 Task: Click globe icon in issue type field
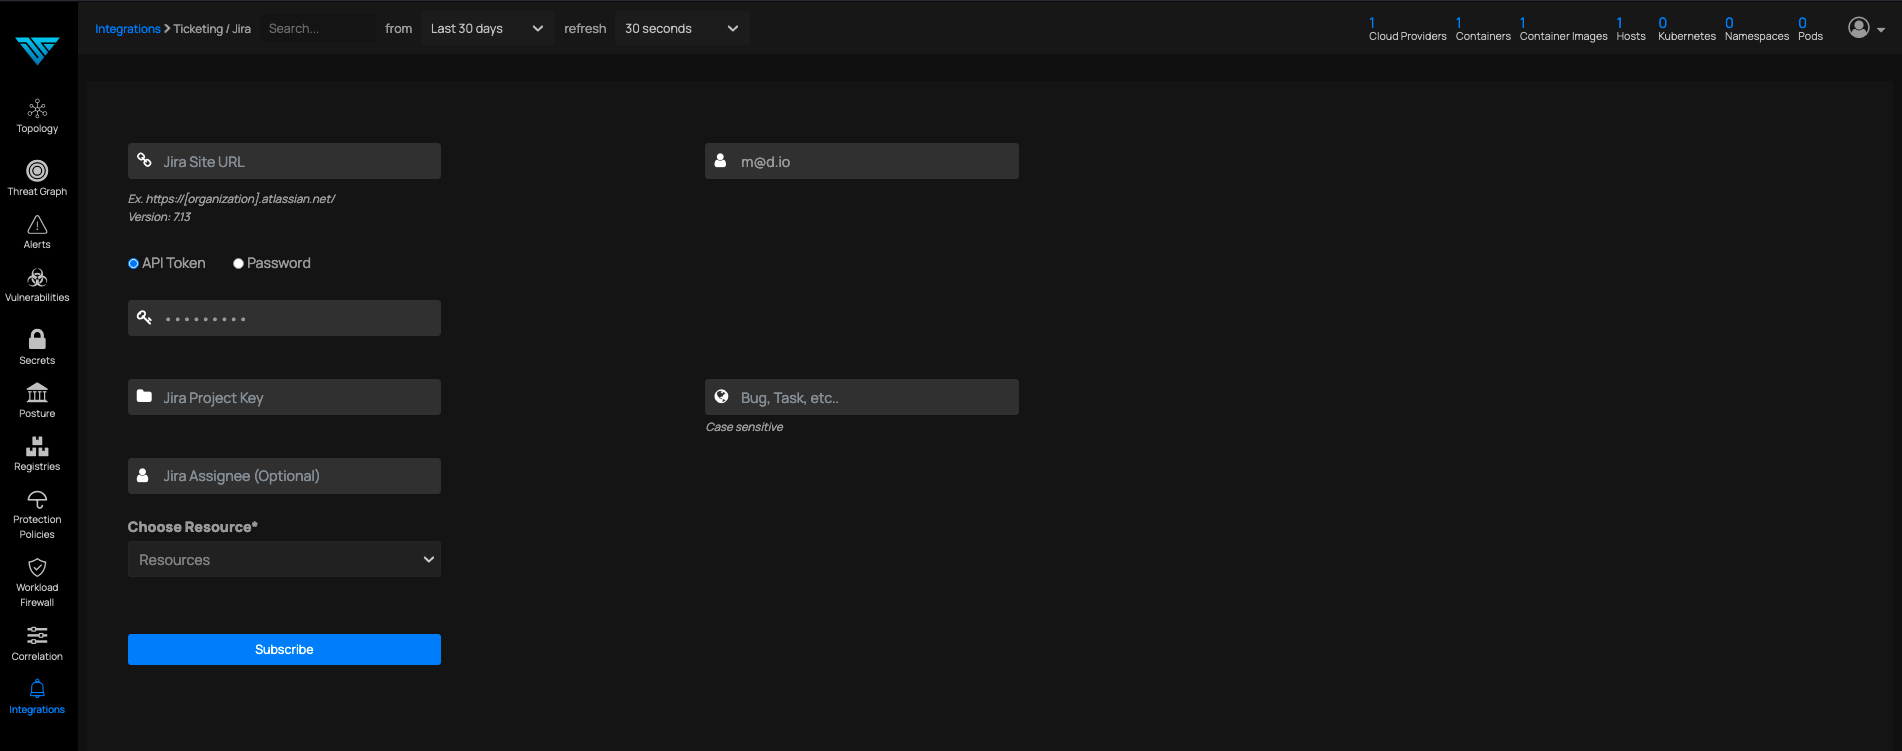721,396
